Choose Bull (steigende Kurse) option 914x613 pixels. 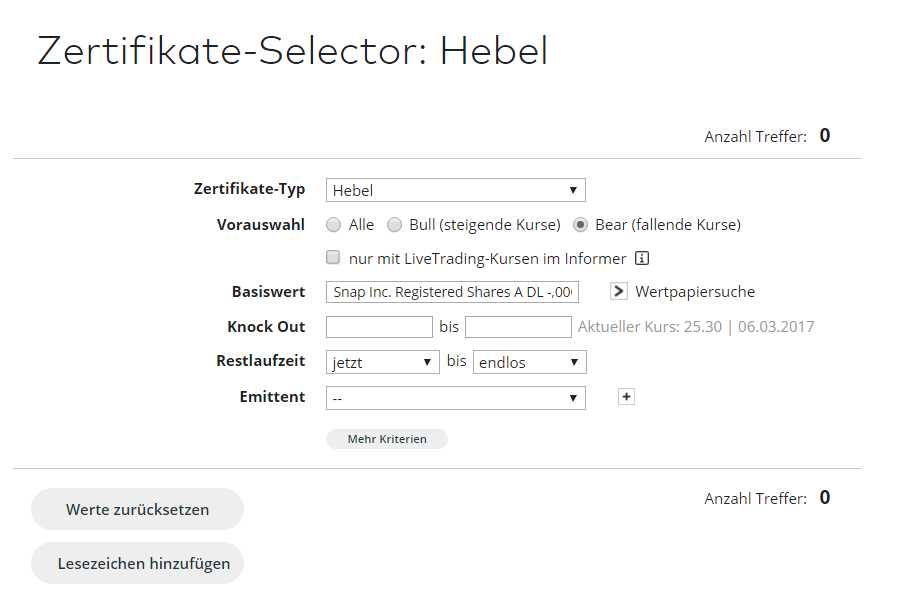[395, 225]
